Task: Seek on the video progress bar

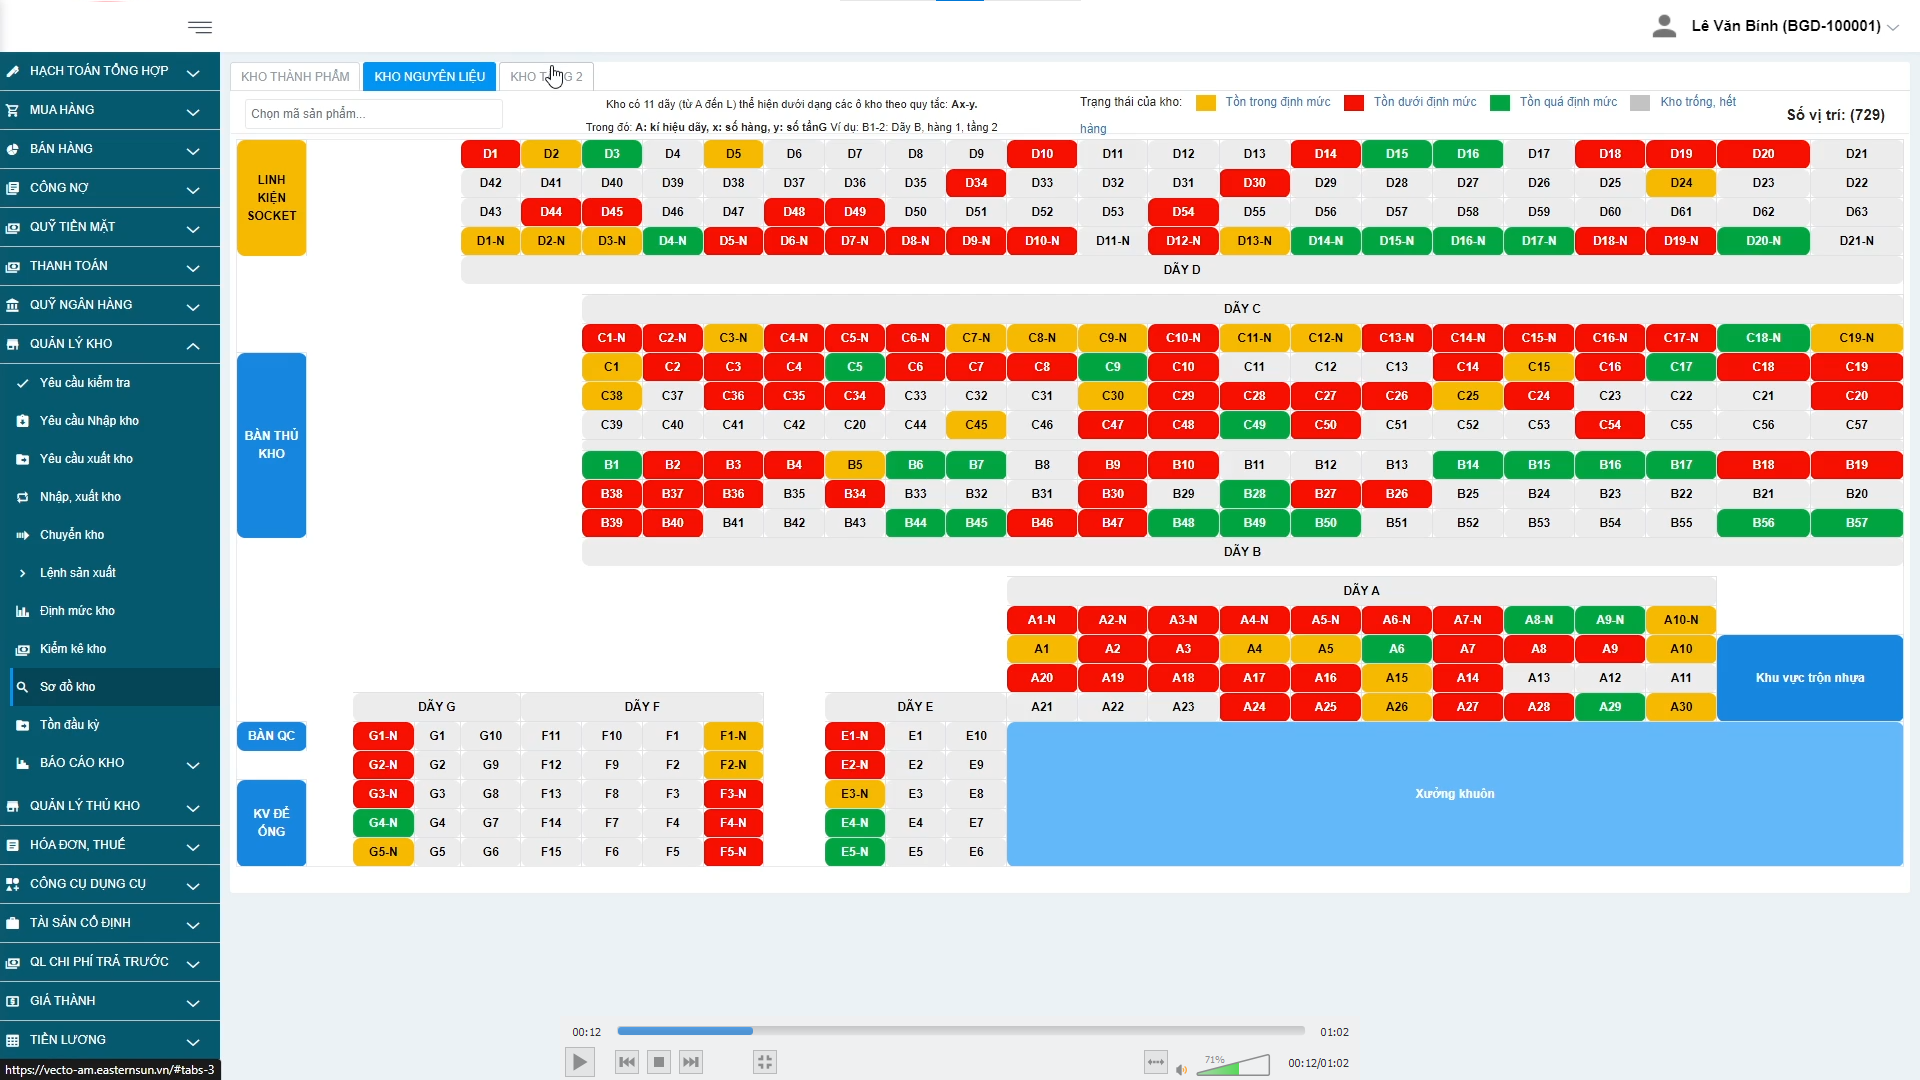Action: click(960, 1031)
